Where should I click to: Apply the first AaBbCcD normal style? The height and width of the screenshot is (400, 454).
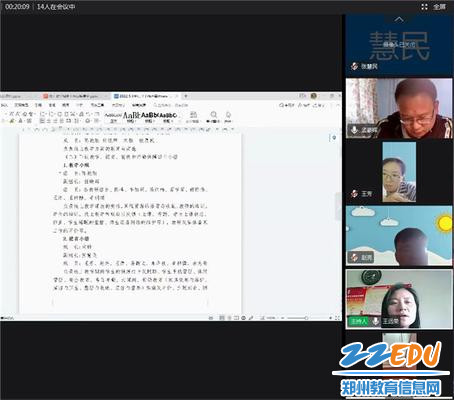coord(113,117)
